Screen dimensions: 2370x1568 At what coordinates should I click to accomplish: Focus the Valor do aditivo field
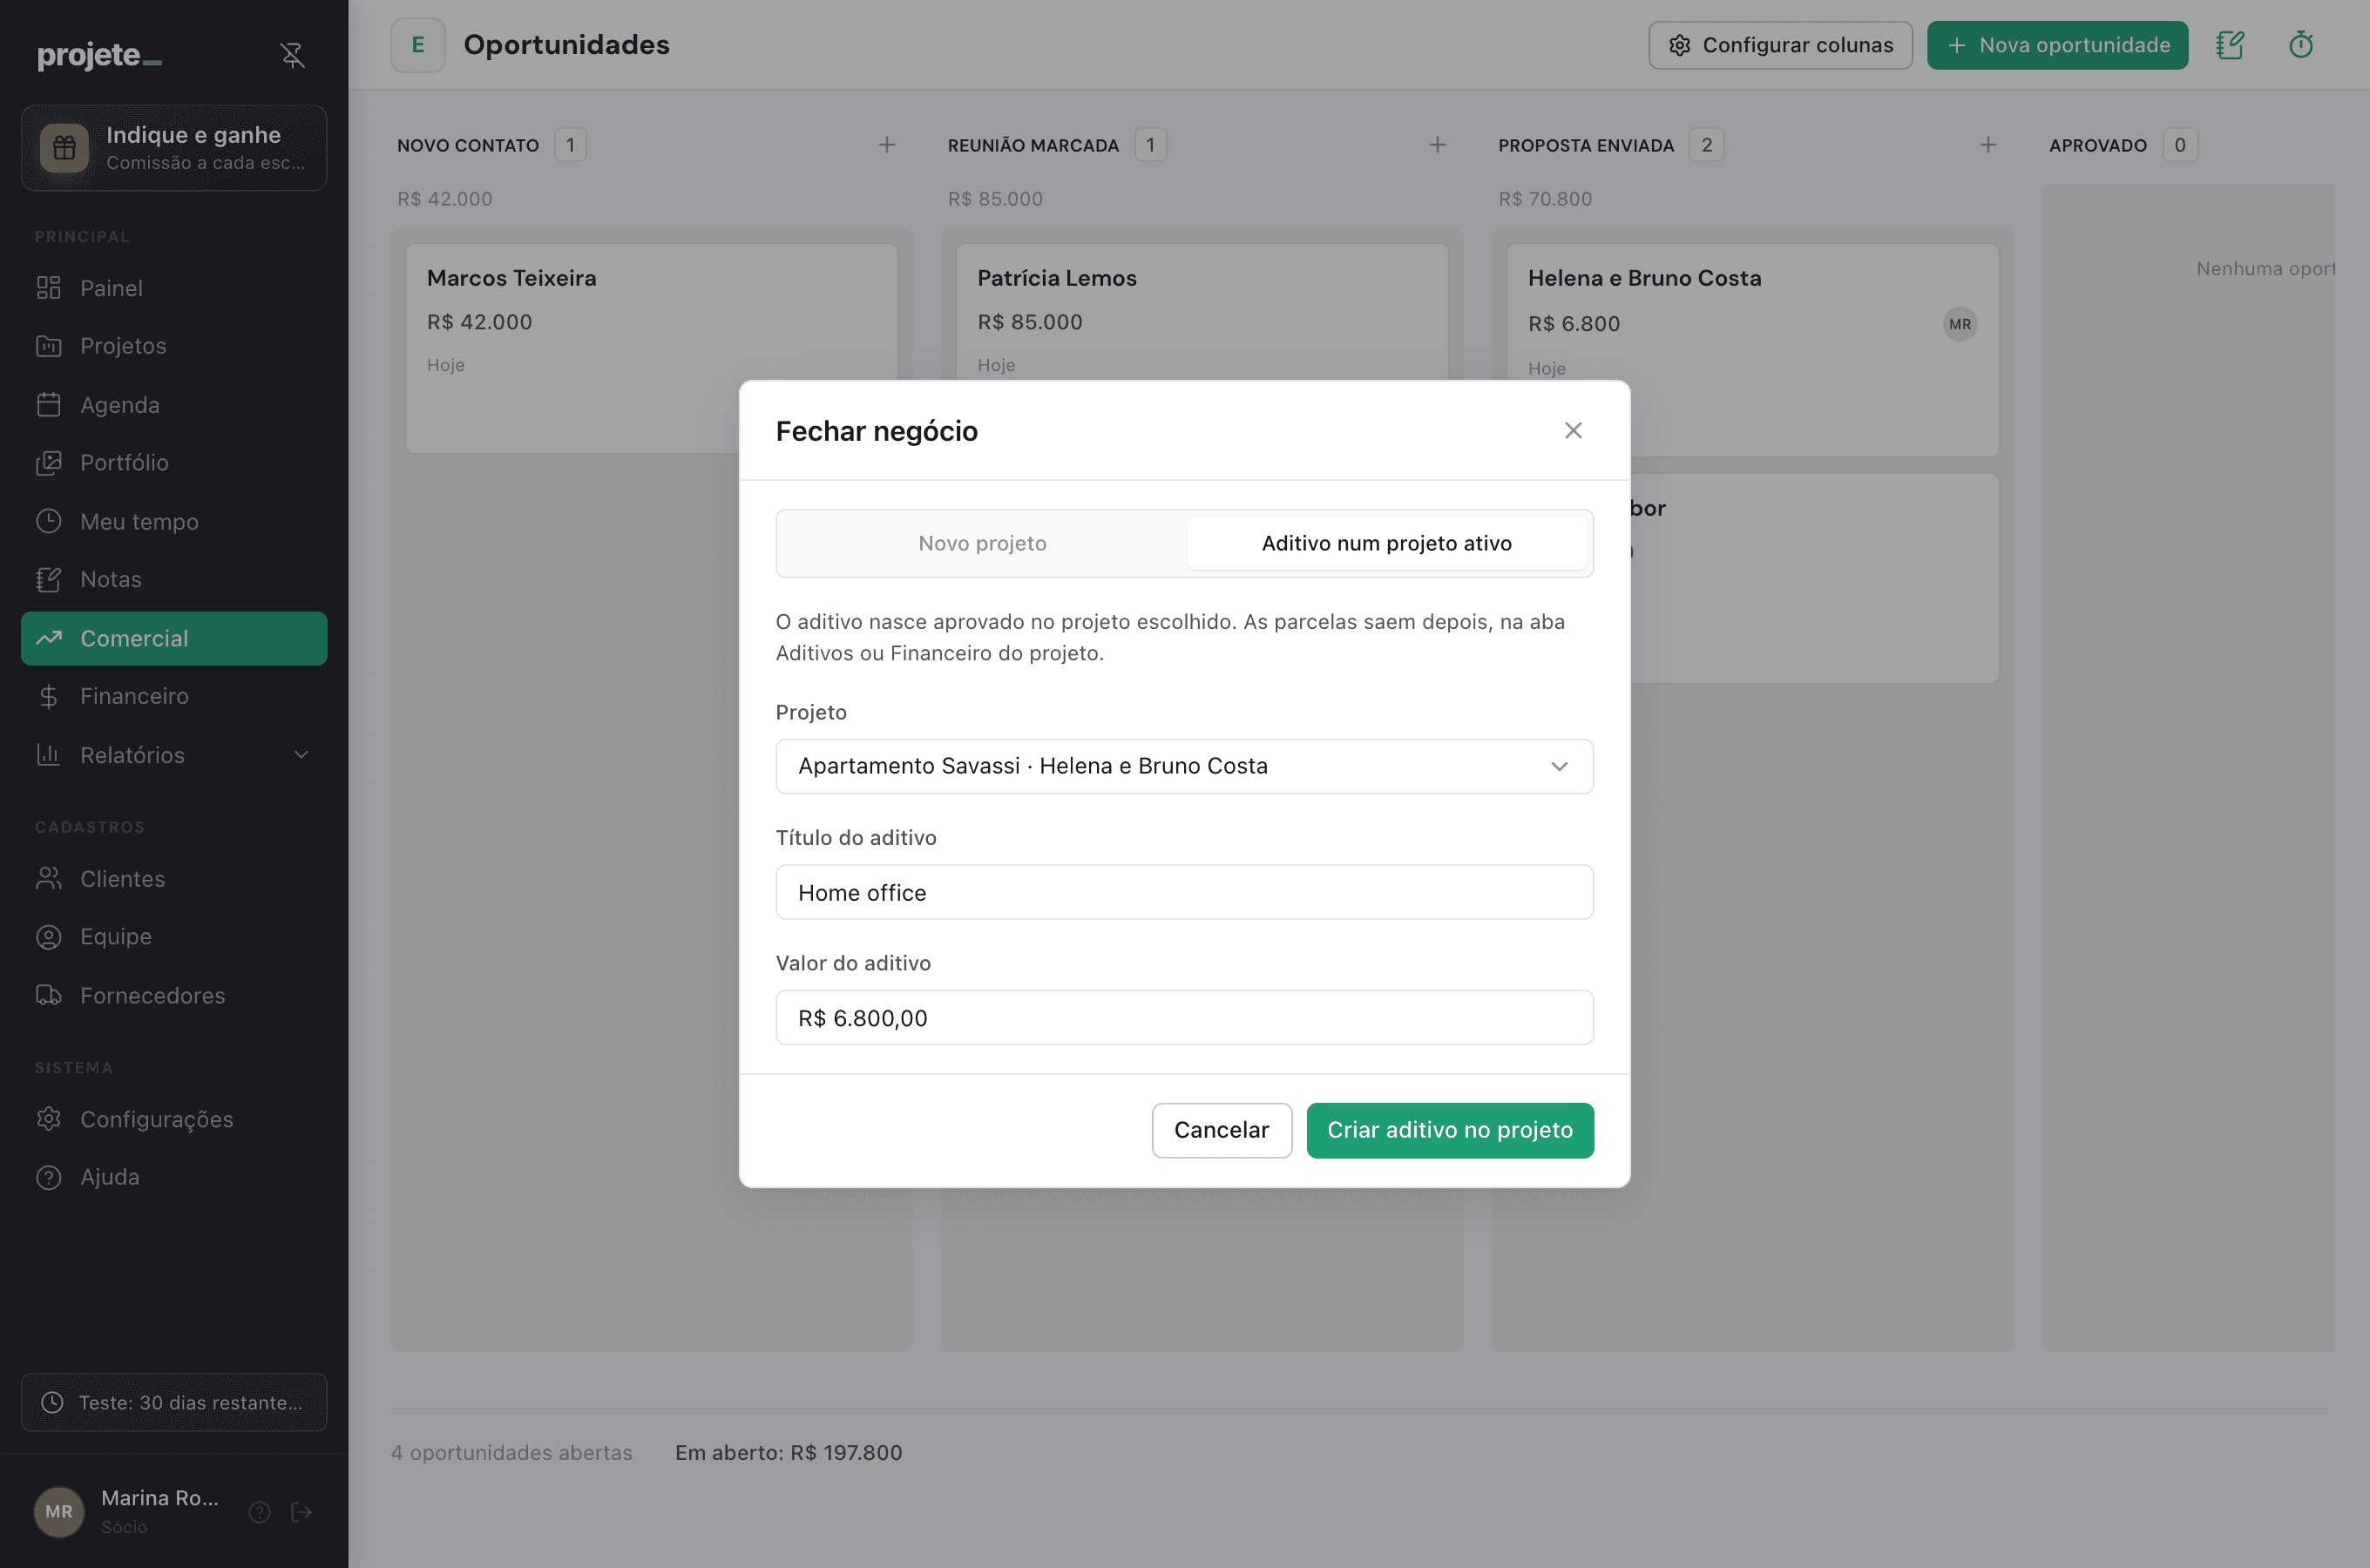click(x=1184, y=1017)
